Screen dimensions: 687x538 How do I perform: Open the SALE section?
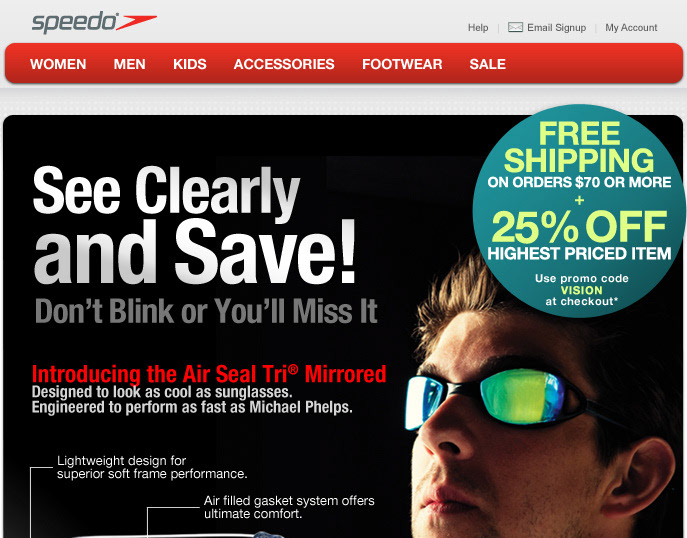[488, 64]
